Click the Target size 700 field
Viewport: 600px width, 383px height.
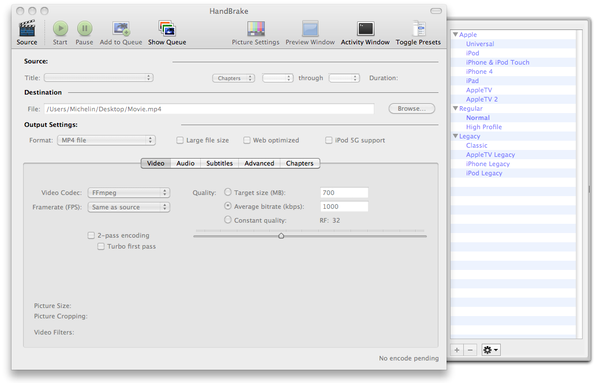[344, 192]
